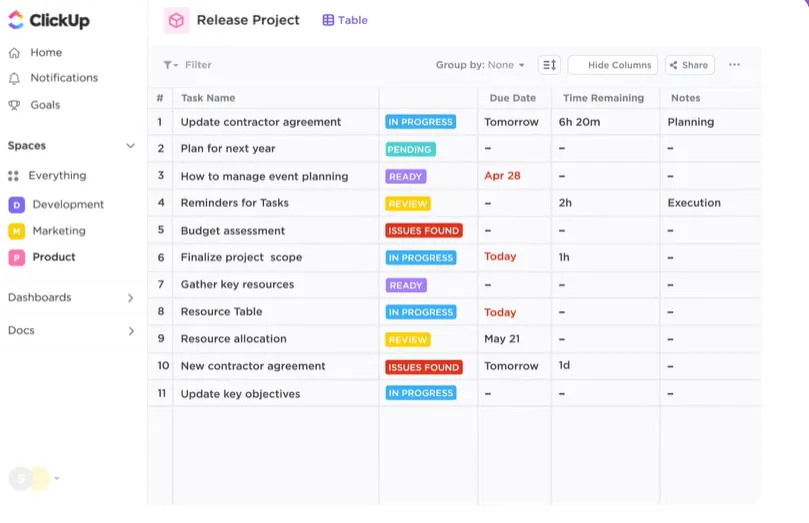
Task: Click the Hide Columns button
Action: [x=612, y=65]
